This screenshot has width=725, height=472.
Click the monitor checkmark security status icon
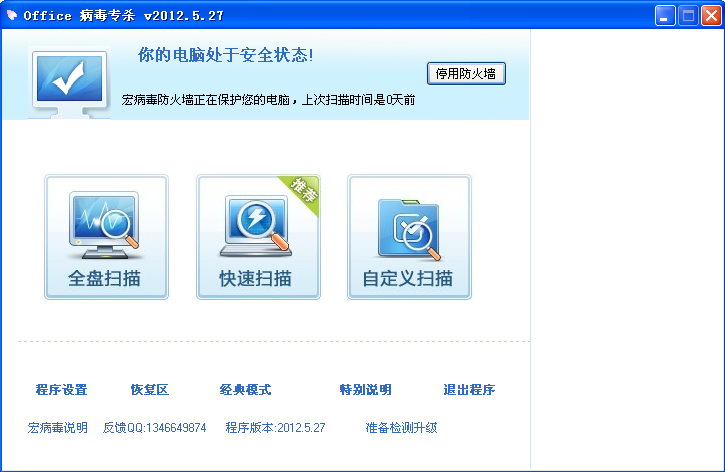[x=70, y=83]
